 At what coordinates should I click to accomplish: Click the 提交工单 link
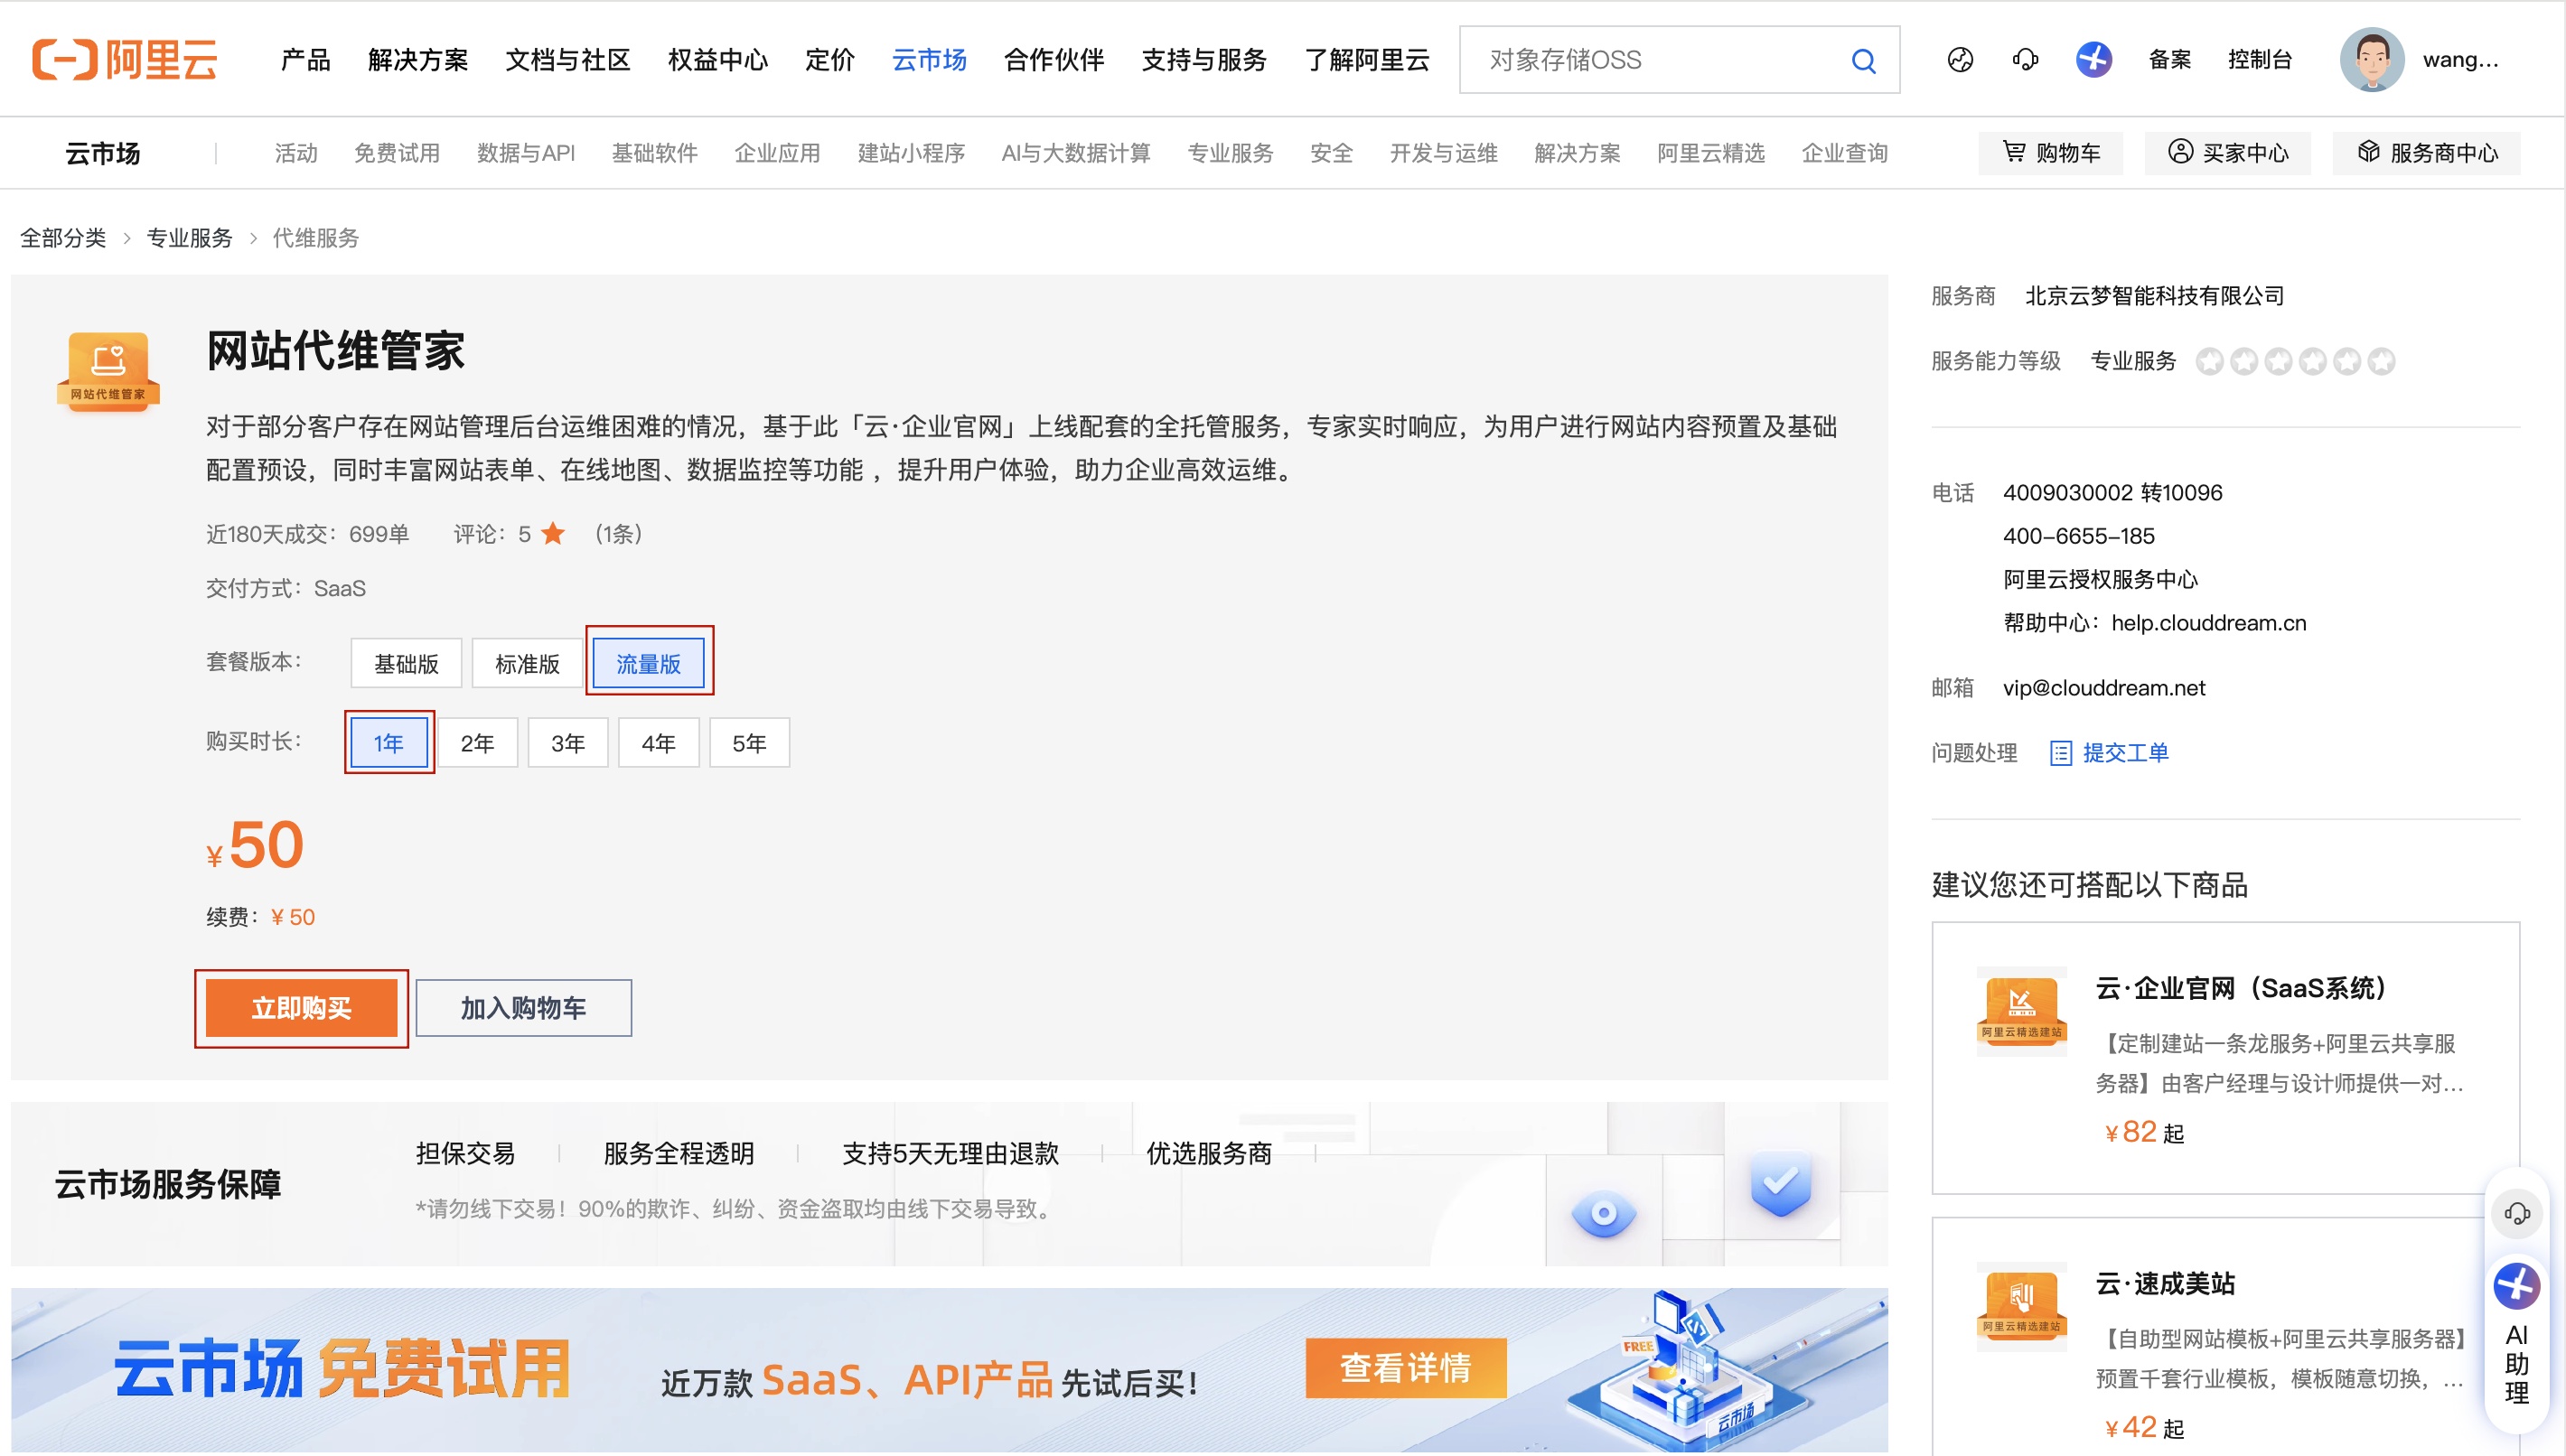[x=2126, y=752]
